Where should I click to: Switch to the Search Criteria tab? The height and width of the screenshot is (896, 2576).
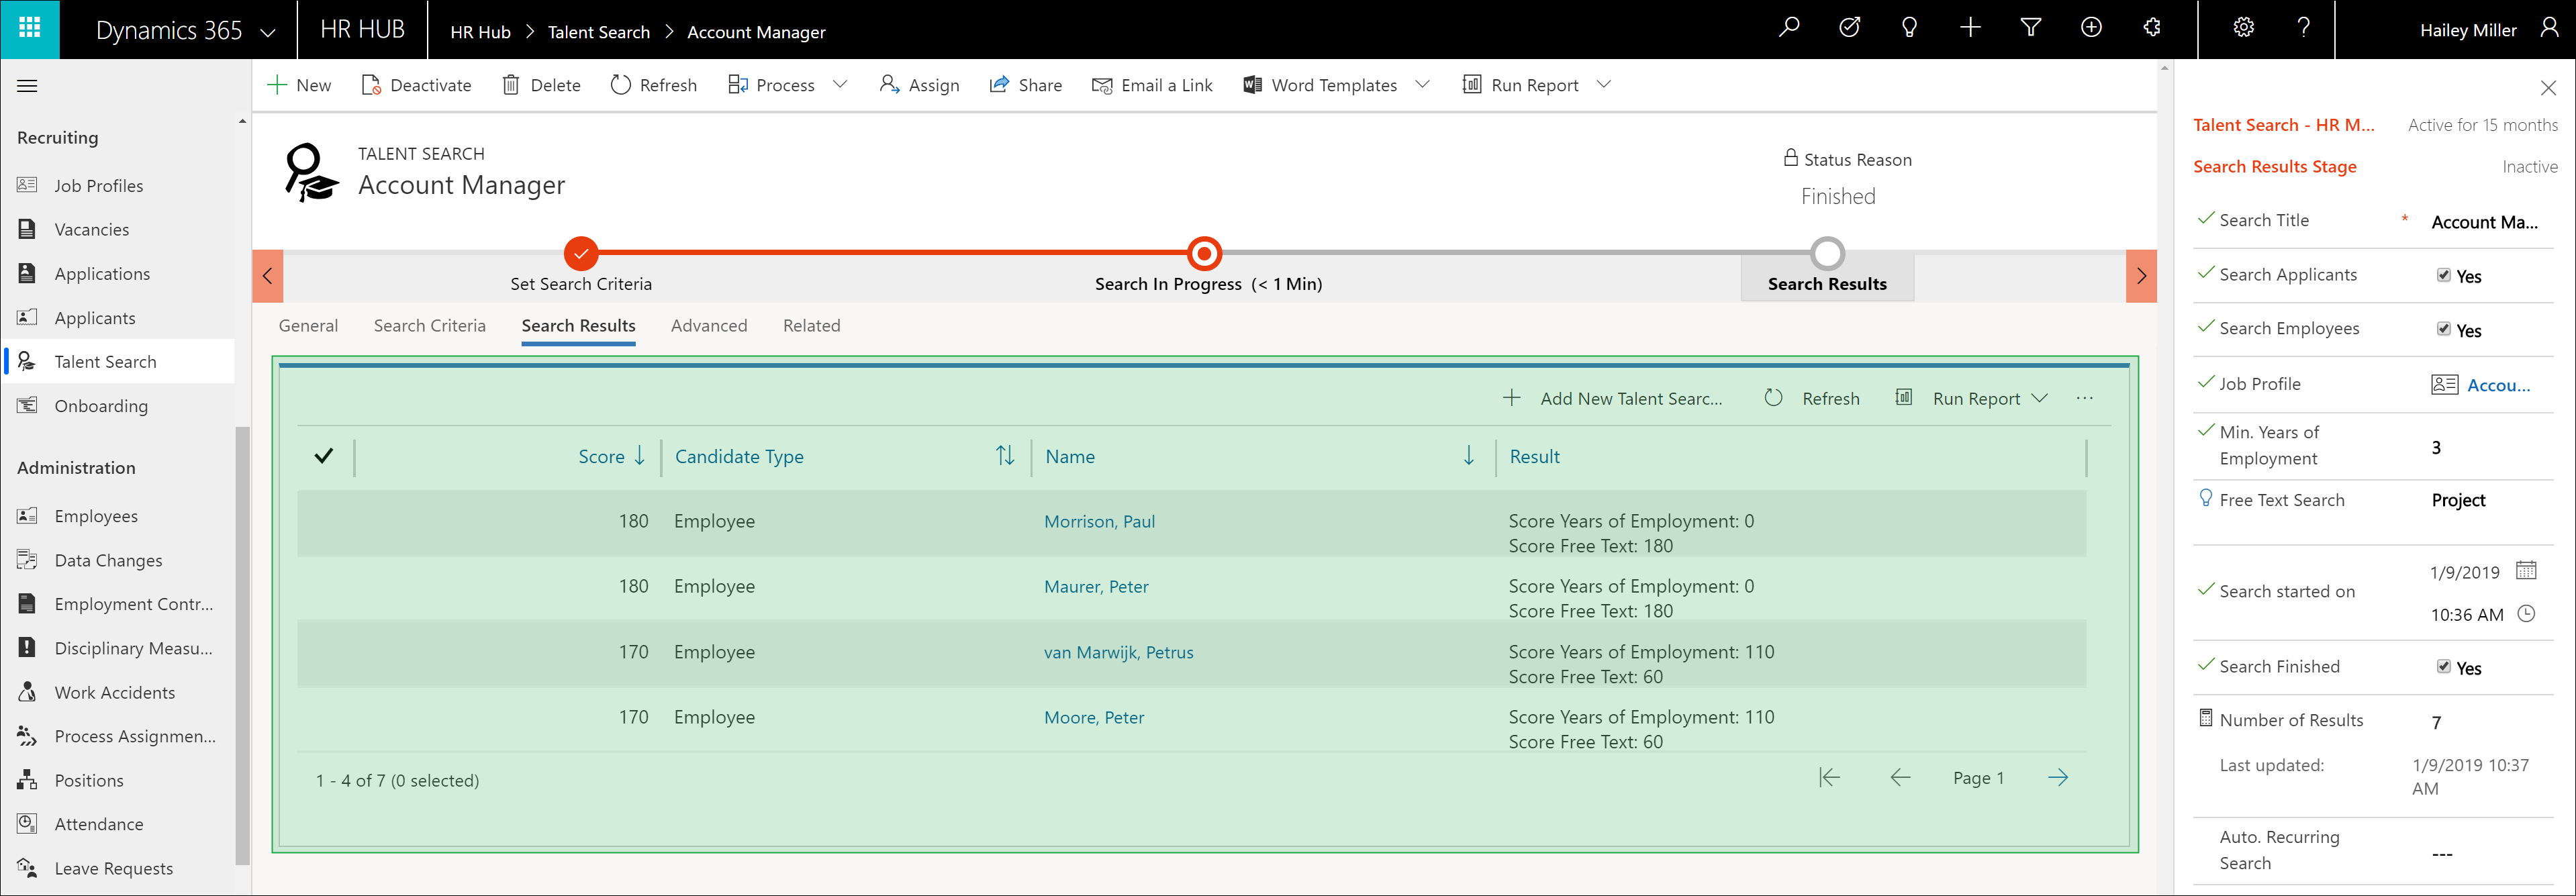(429, 326)
